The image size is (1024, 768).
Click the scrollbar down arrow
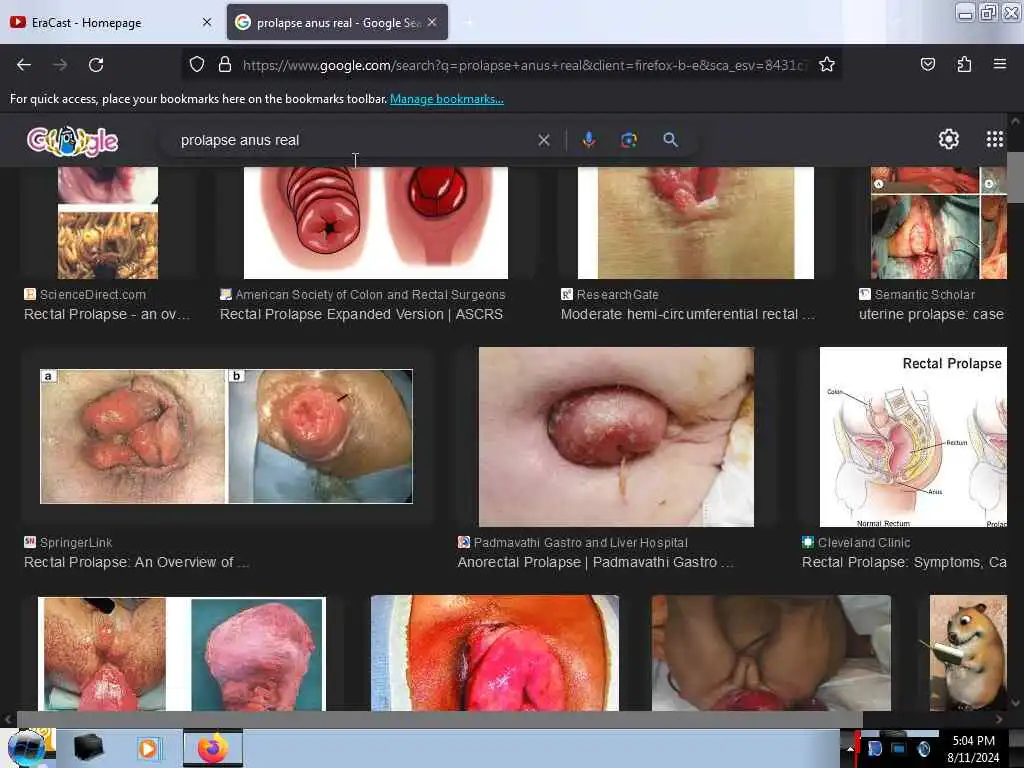1015,703
